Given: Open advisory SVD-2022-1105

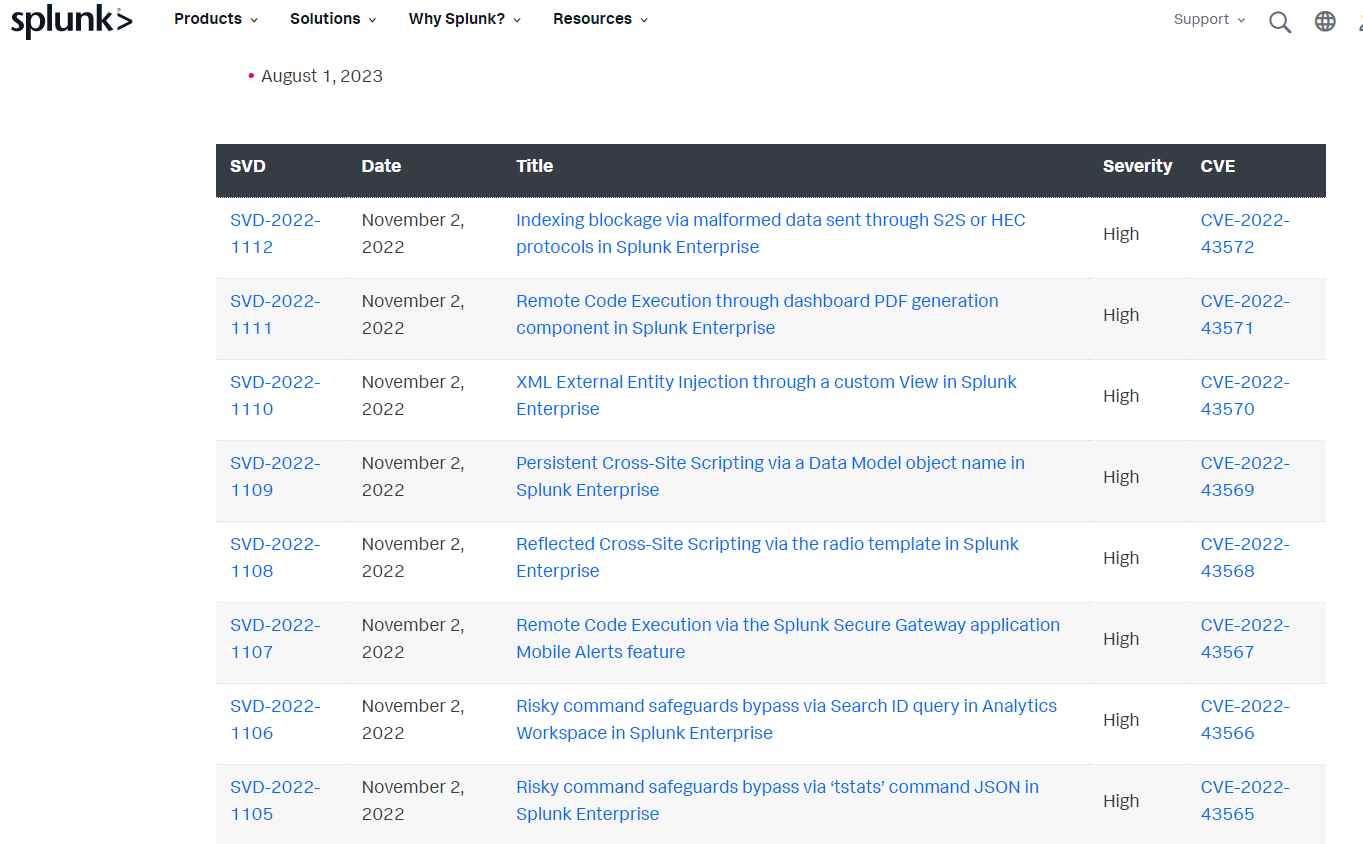Looking at the screenshot, I should tap(275, 800).
